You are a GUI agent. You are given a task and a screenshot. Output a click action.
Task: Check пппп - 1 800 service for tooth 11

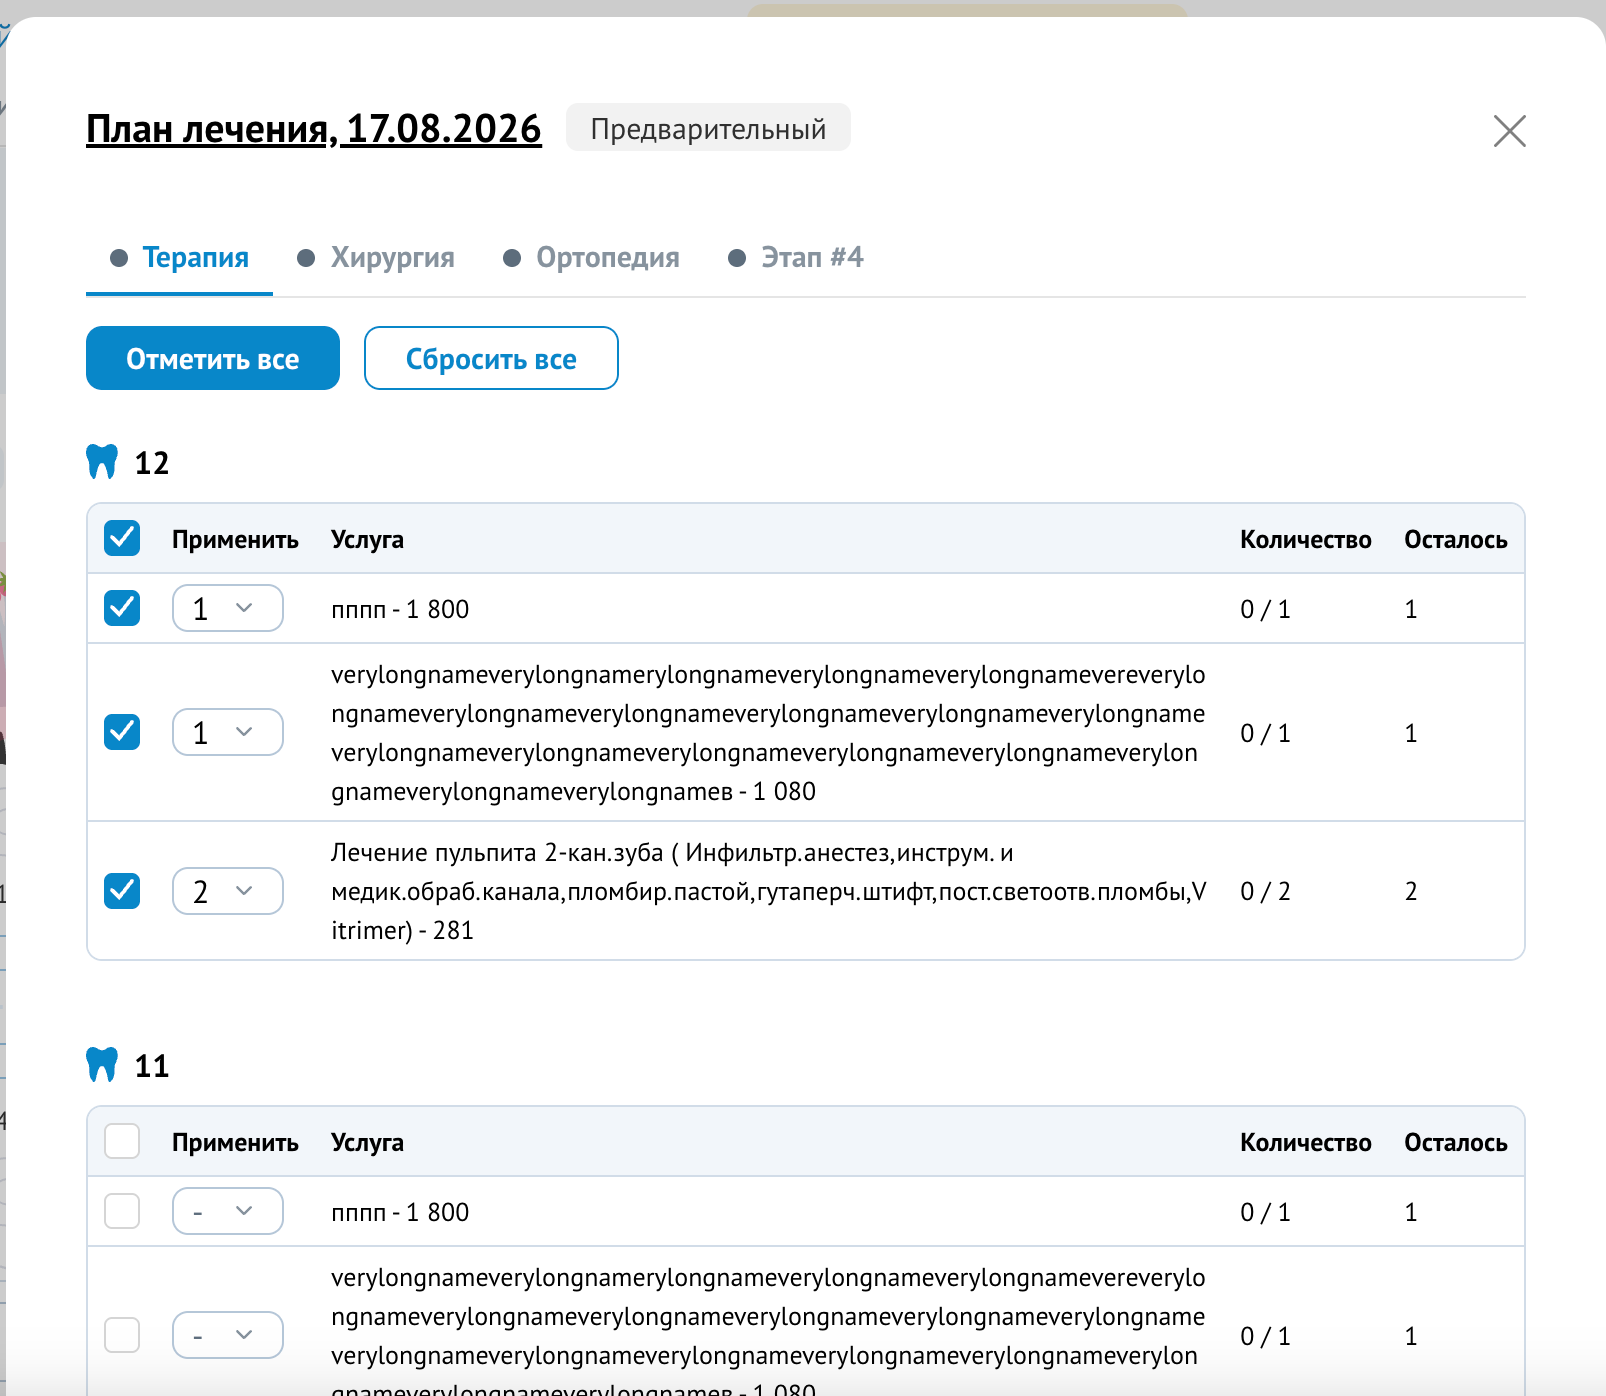coord(122,1211)
